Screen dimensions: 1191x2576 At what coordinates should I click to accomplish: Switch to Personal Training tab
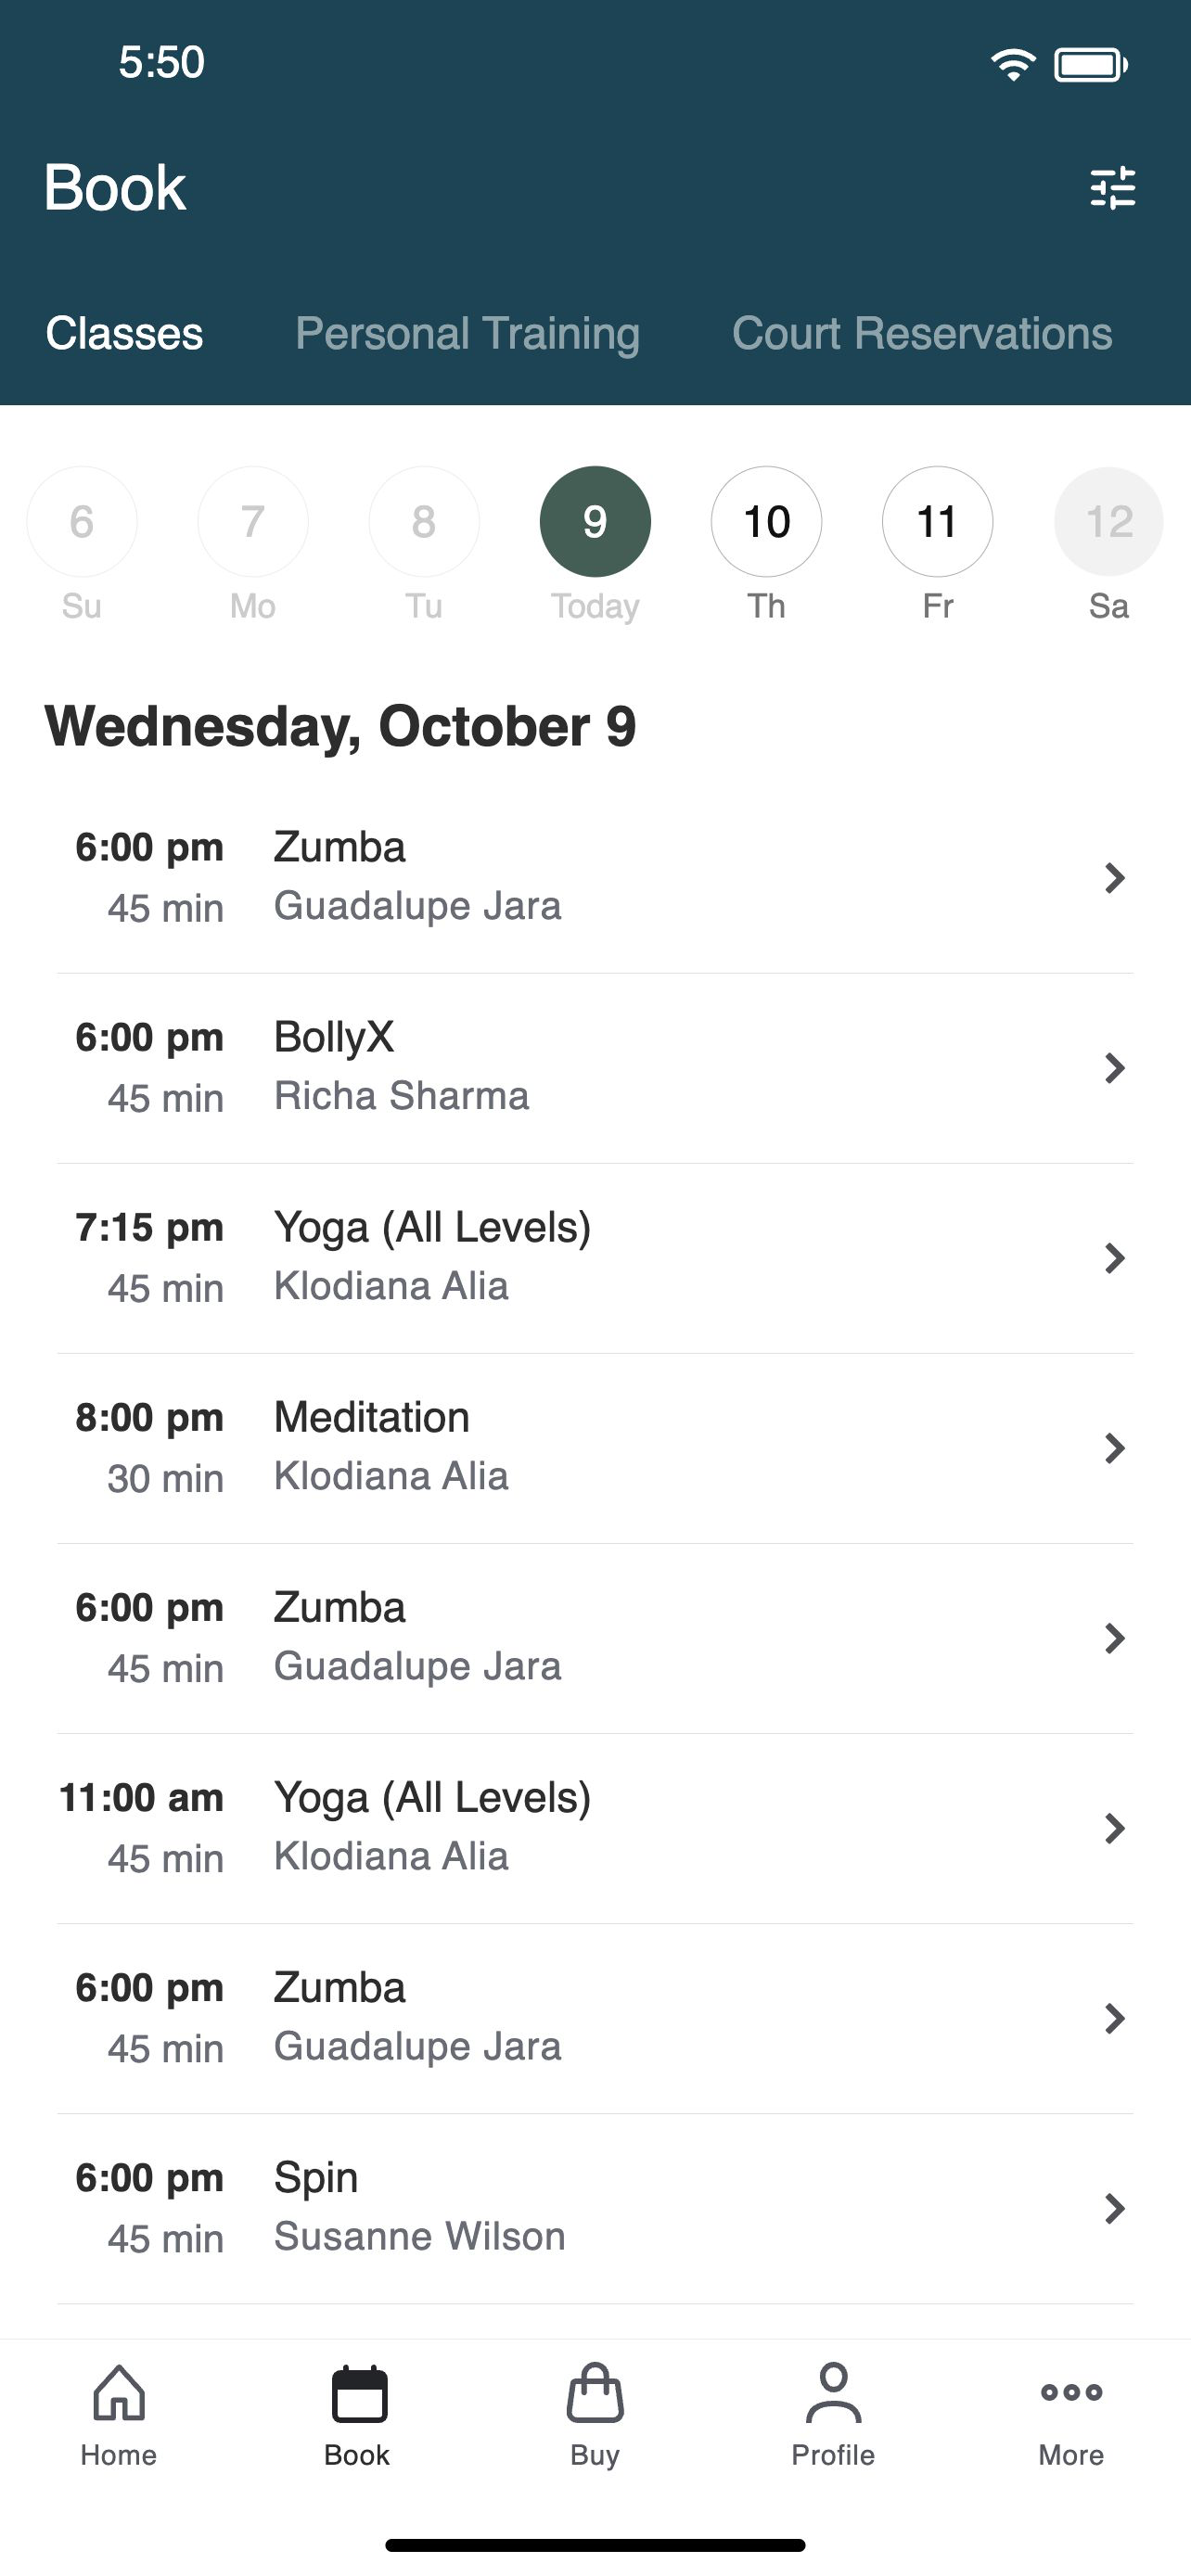click(x=467, y=333)
